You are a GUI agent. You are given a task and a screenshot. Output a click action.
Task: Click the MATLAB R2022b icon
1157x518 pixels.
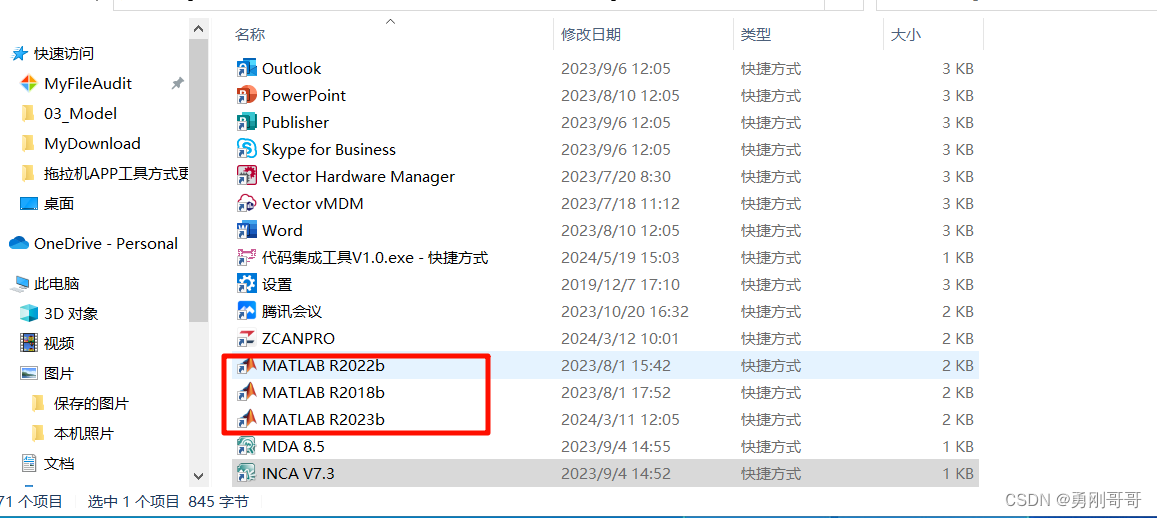(246, 365)
